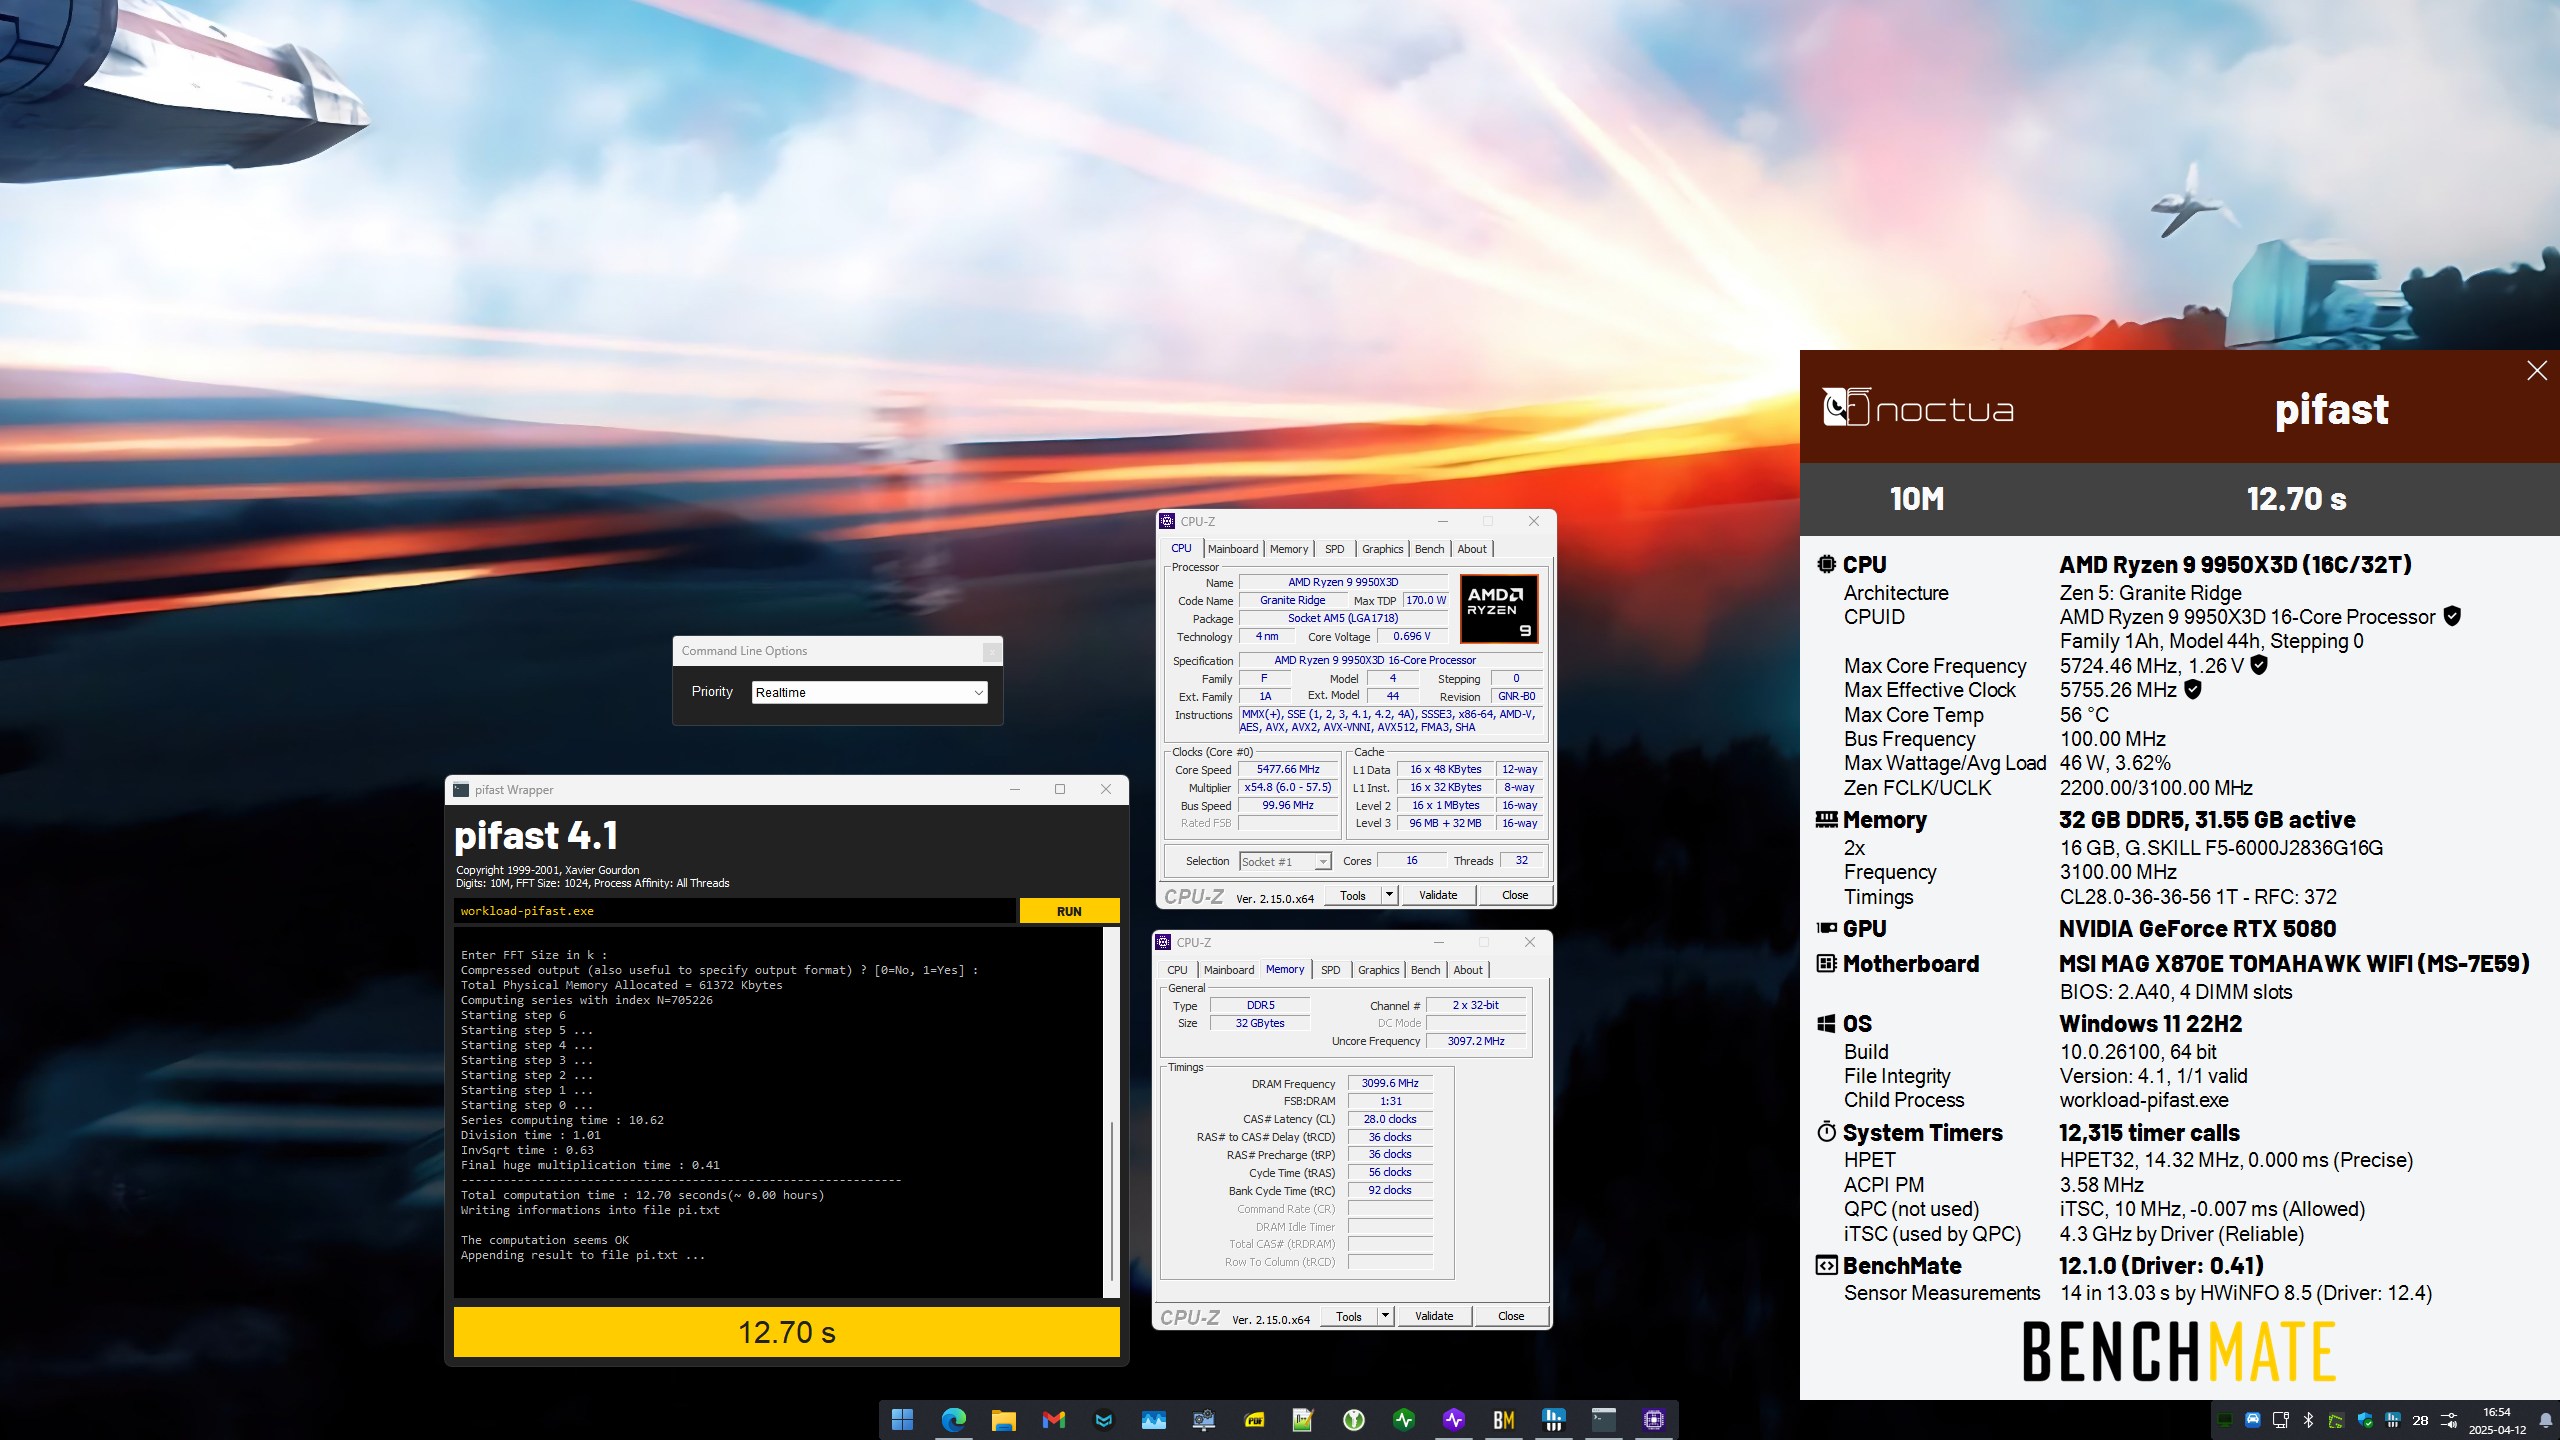
Task: Open Windows Security shield tray icon
Action: [2364, 1420]
